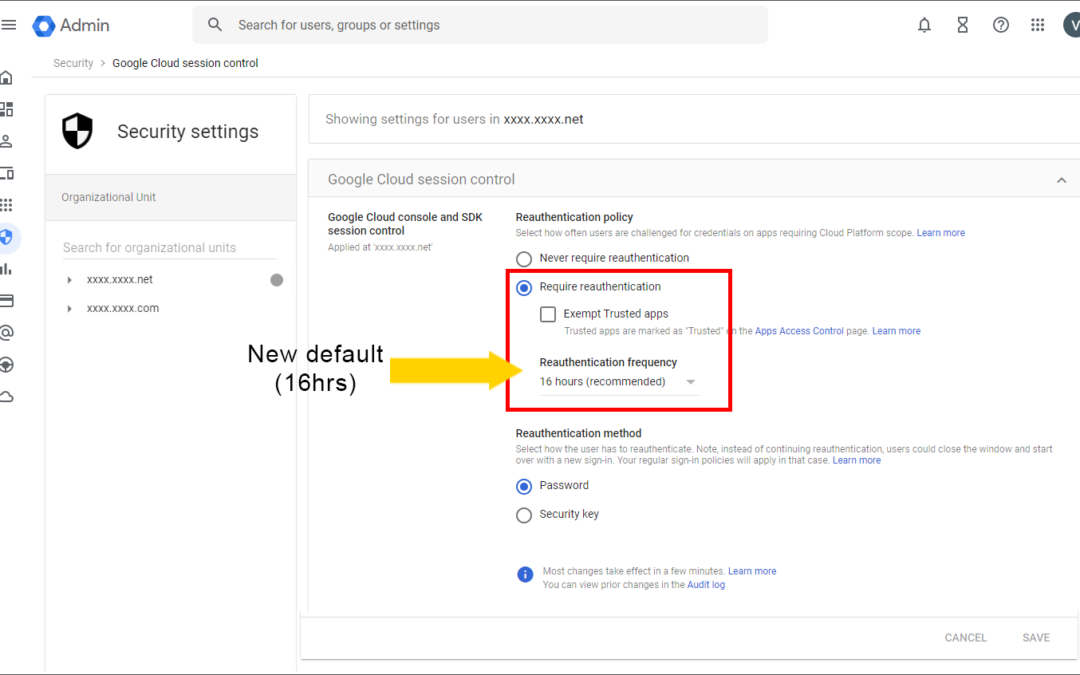Open Users sidebar icon
Viewport: 1080px width, 675px height.
click(7, 141)
